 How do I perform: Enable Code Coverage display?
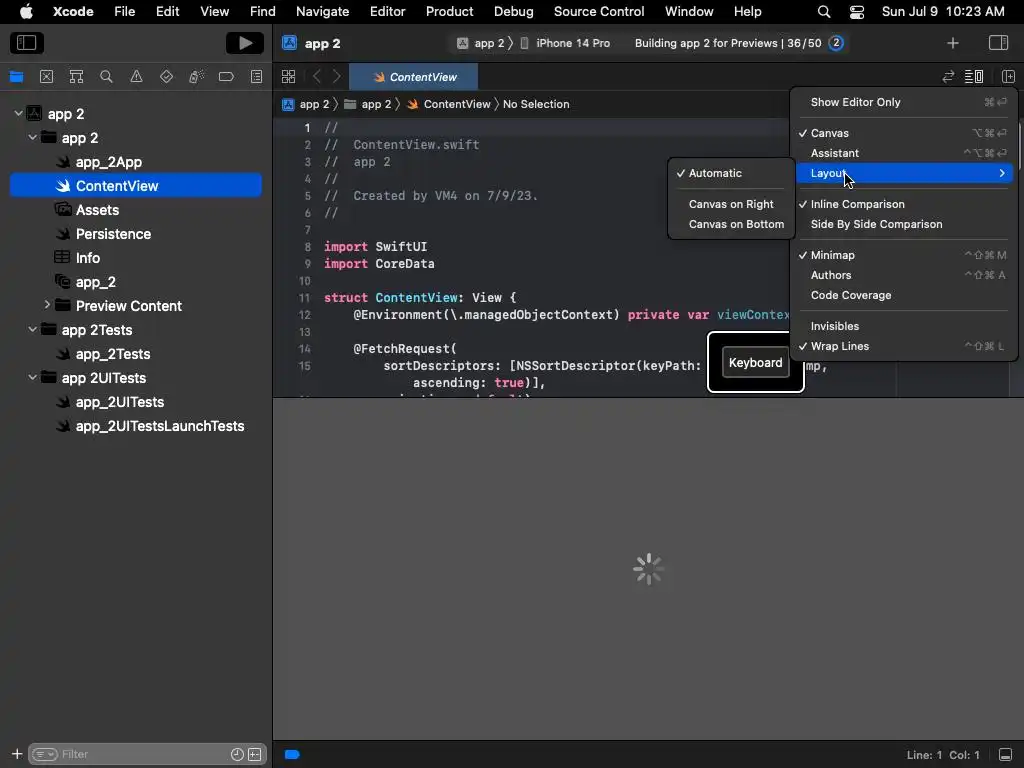click(x=904, y=296)
